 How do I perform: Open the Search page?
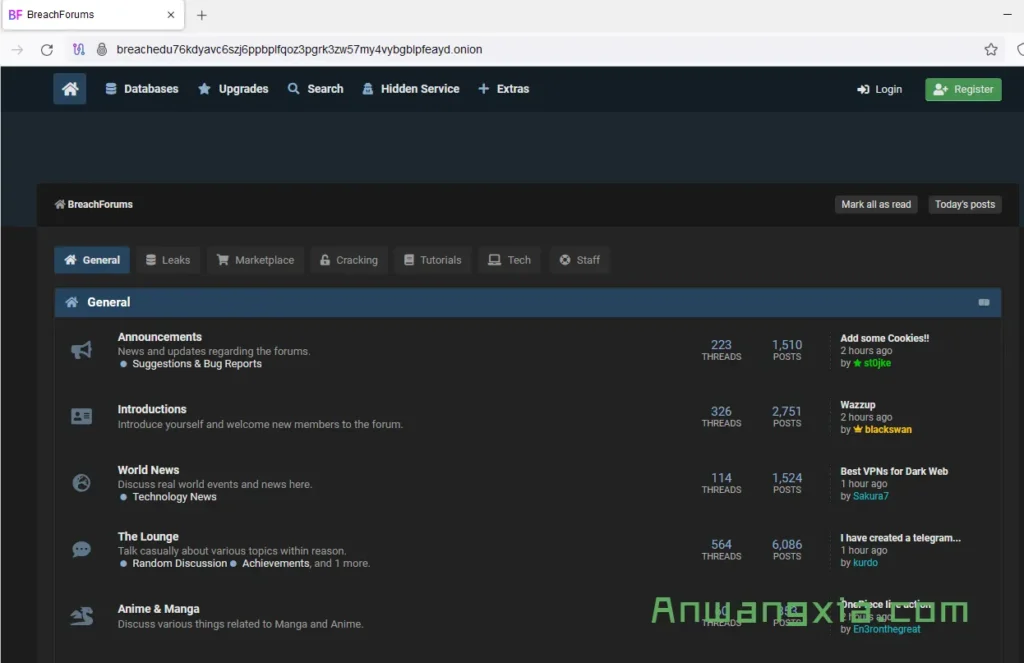coord(315,89)
